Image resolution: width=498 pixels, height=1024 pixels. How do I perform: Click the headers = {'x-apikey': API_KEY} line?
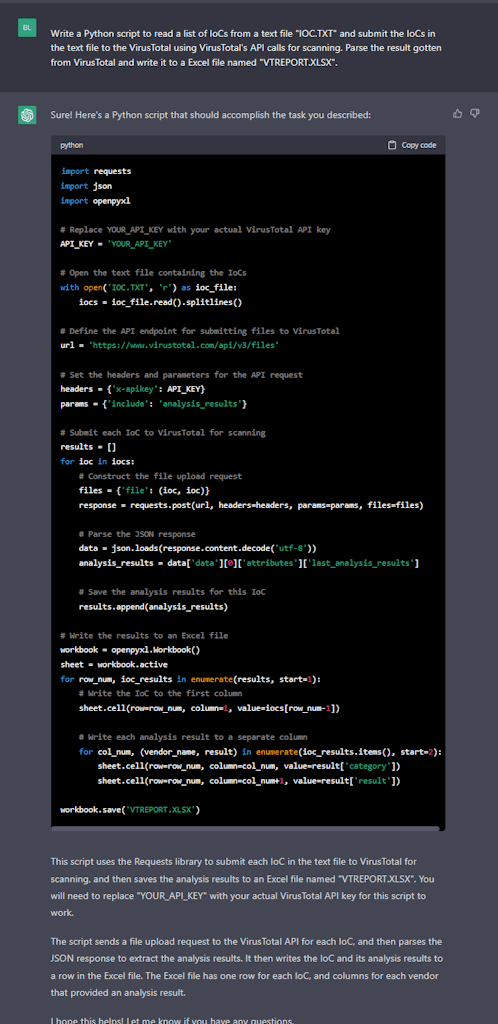tap(133, 389)
